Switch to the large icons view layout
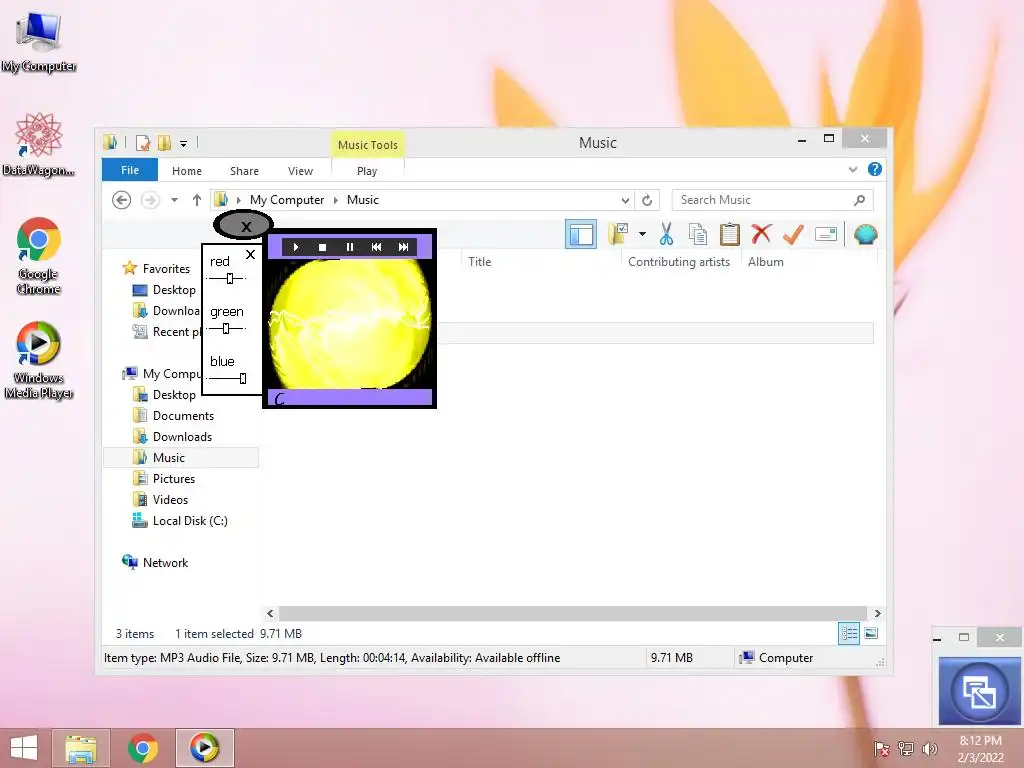The image size is (1024, 768). pos(871,633)
